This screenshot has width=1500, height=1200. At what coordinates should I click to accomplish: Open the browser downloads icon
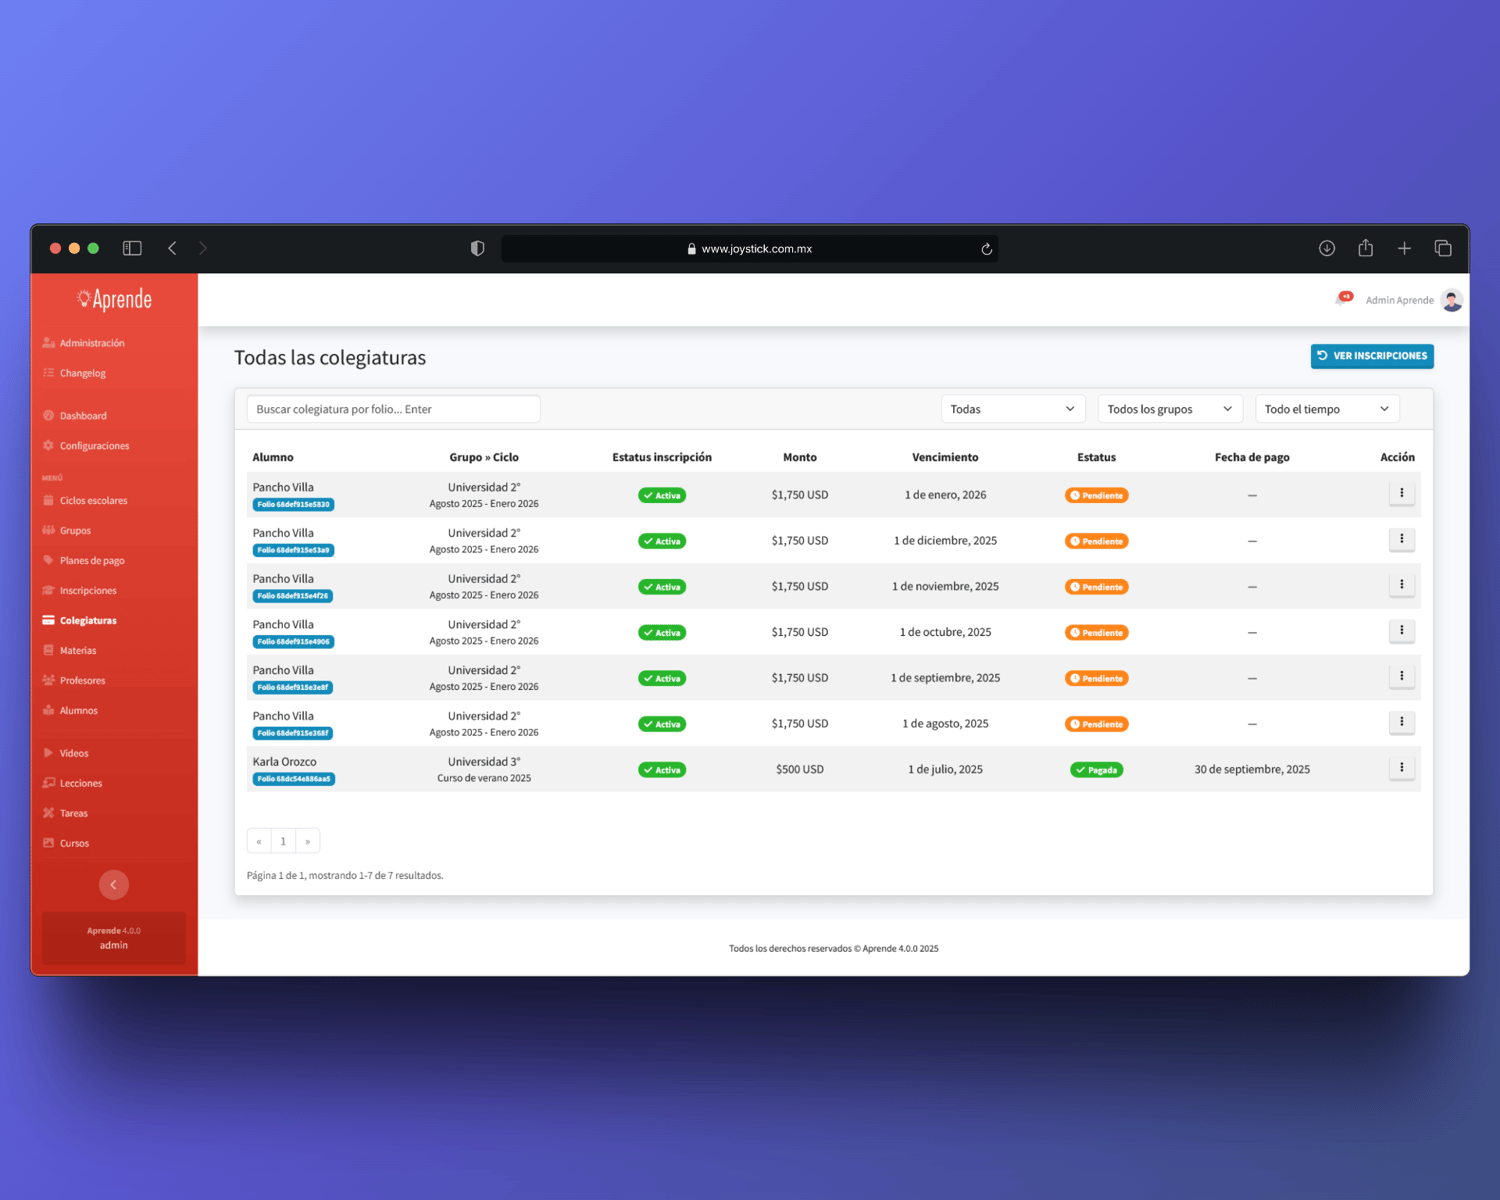(x=1327, y=248)
